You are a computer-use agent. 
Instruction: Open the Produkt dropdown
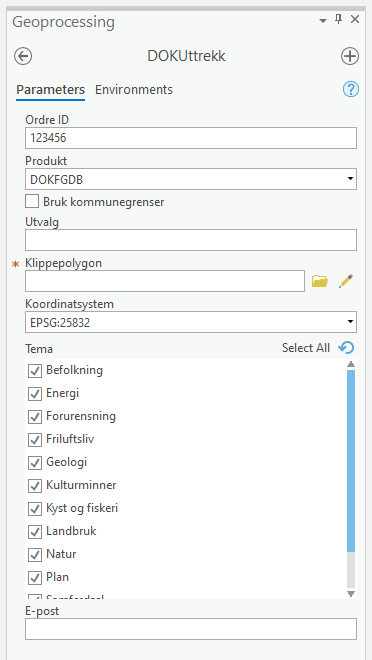click(x=191, y=179)
